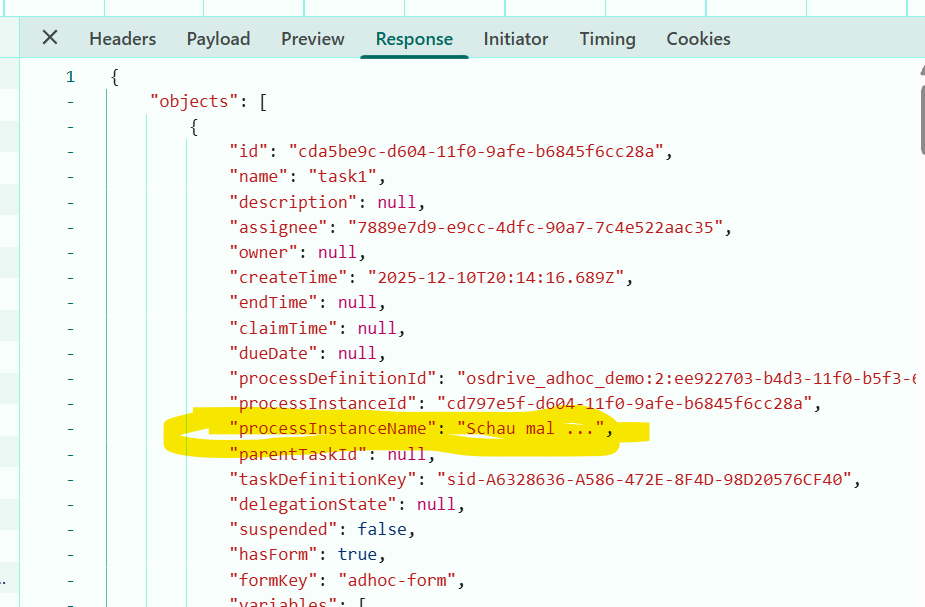This screenshot has width=925, height=607.
Task: Click the createTime value 2025-12-10T20:14:16.689Z
Action: (x=496, y=278)
